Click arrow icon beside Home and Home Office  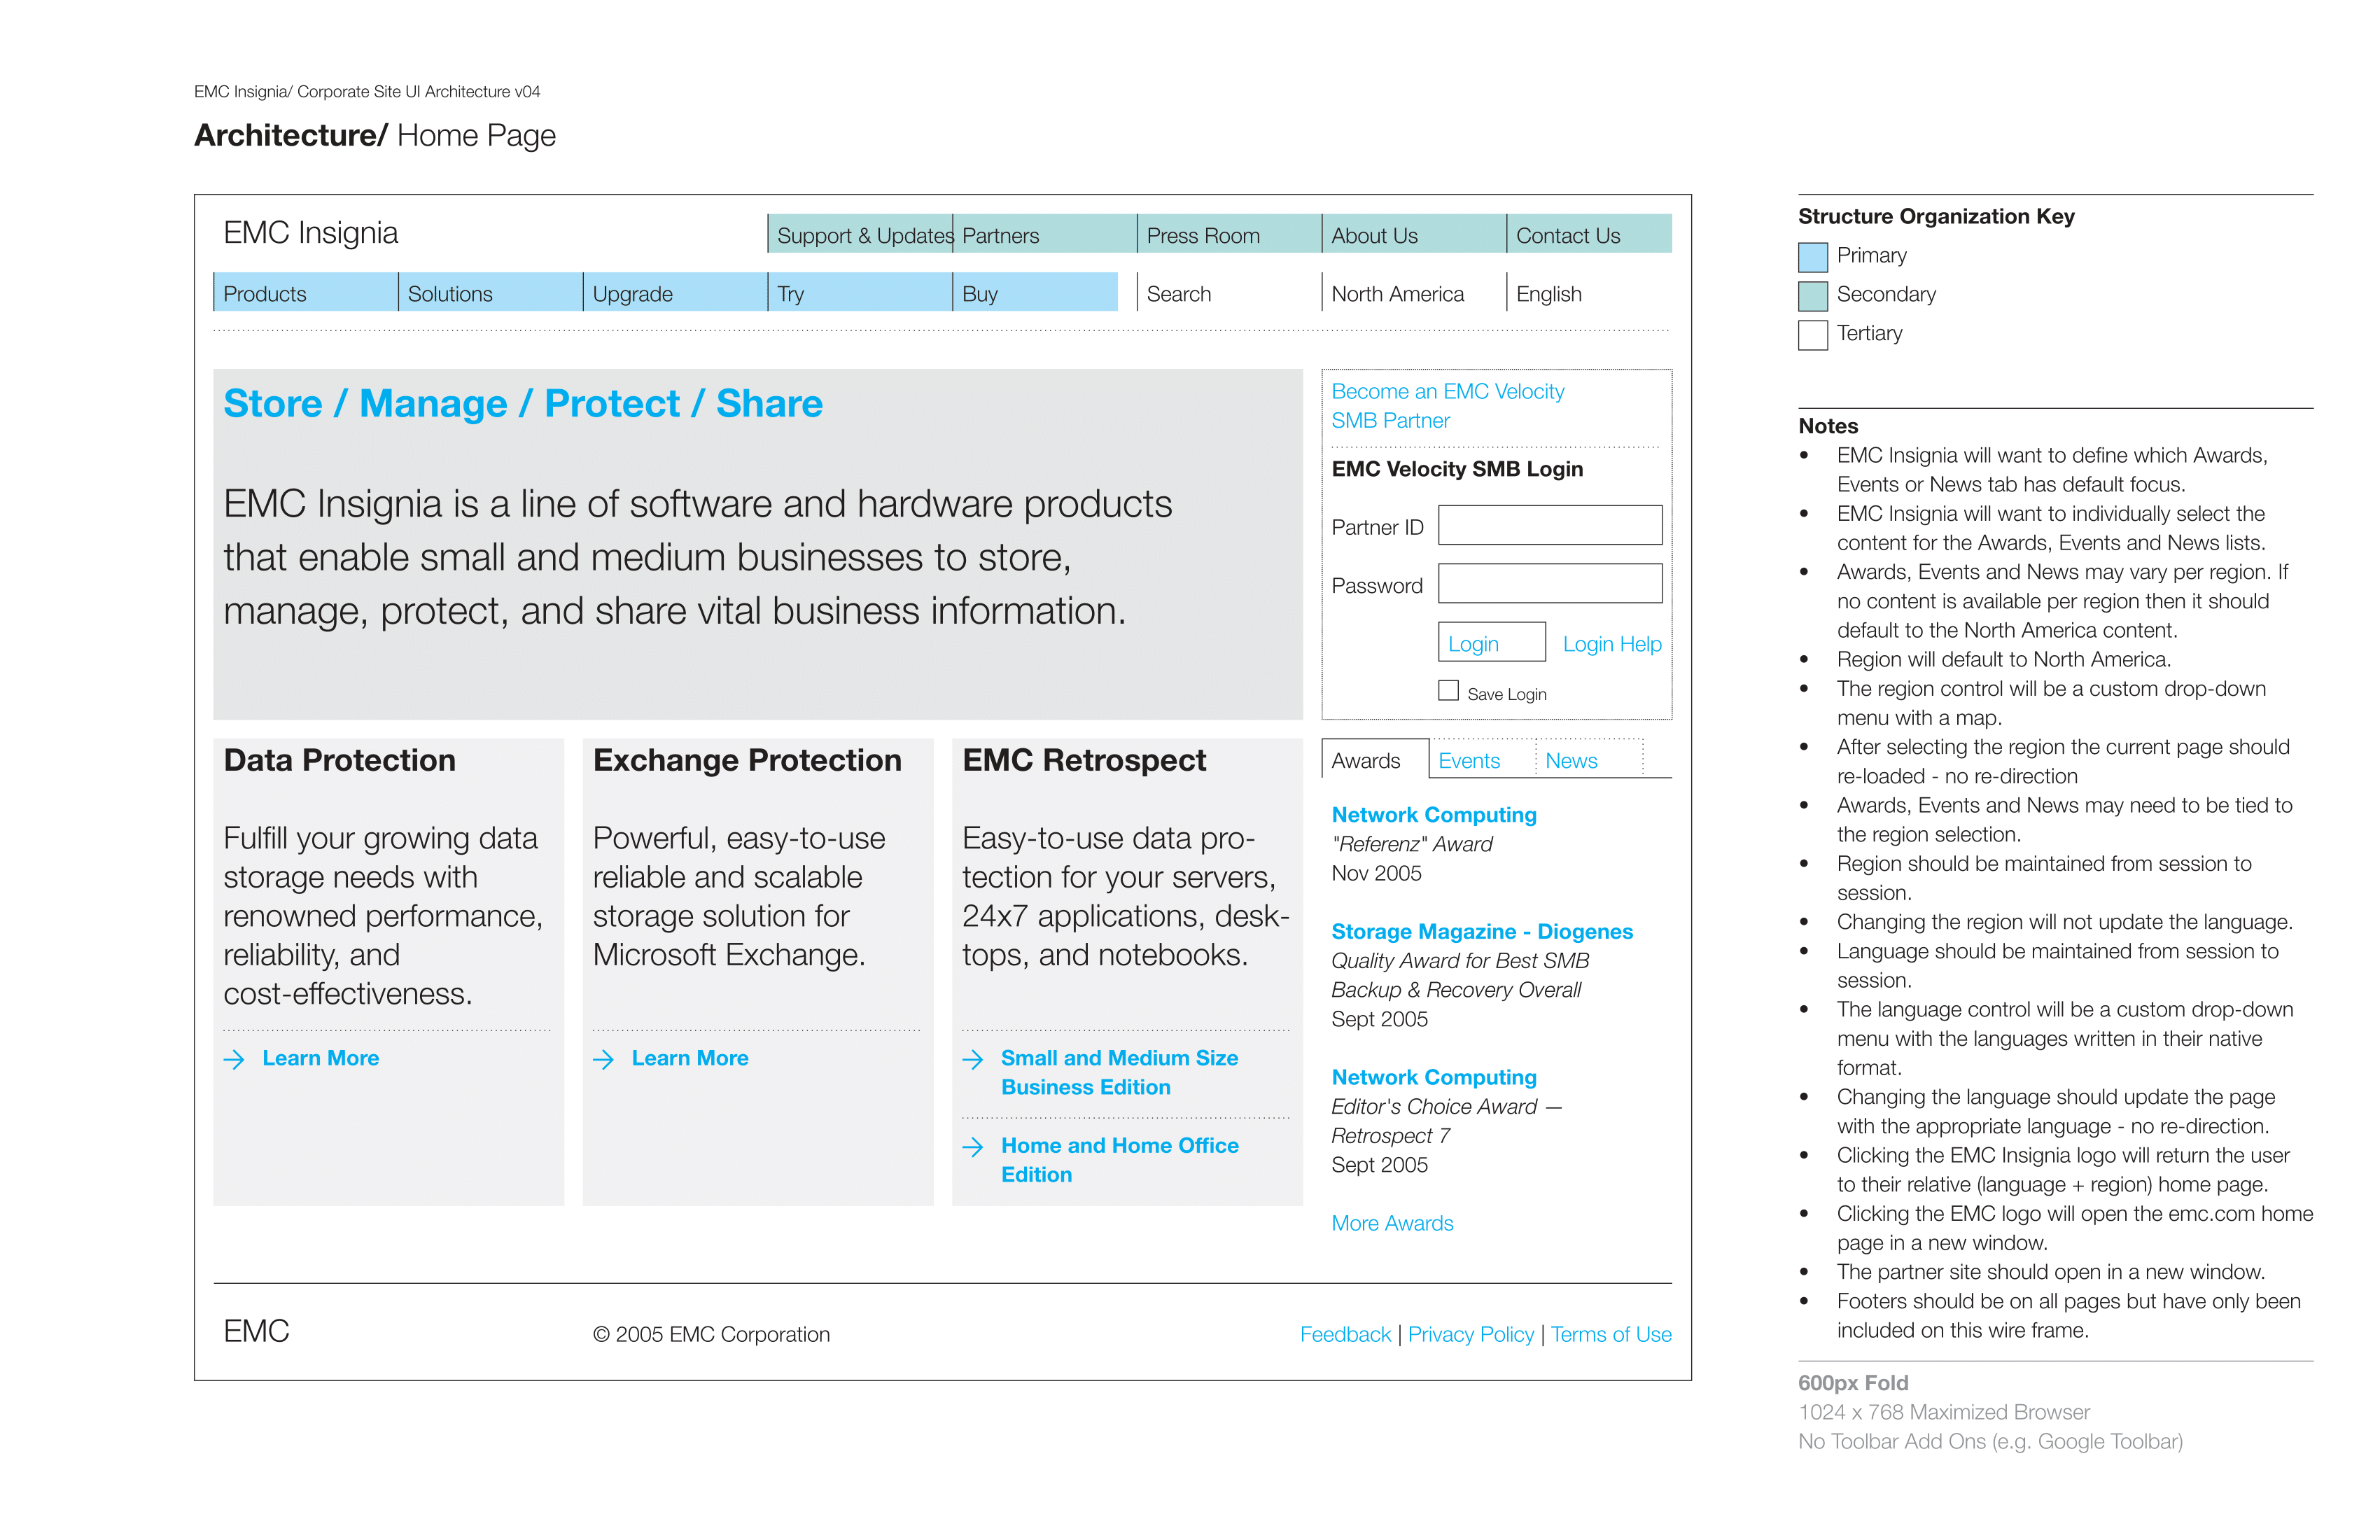click(973, 1147)
